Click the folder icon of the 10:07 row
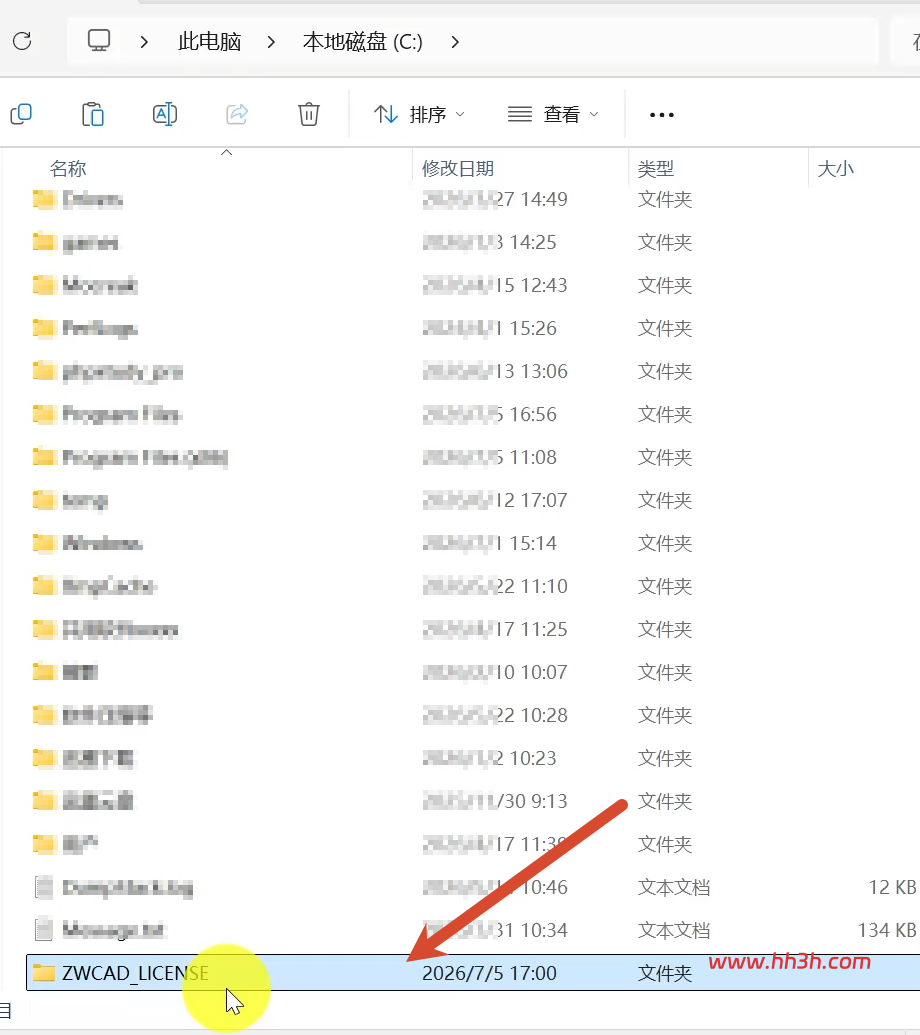 click(x=44, y=672)
